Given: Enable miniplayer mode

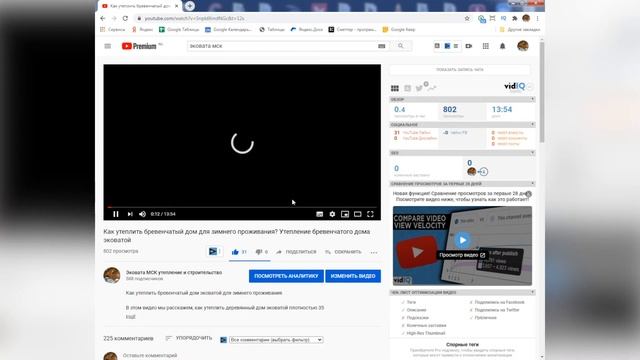Looking at the screenshot, I should click(x=345, y=214).
